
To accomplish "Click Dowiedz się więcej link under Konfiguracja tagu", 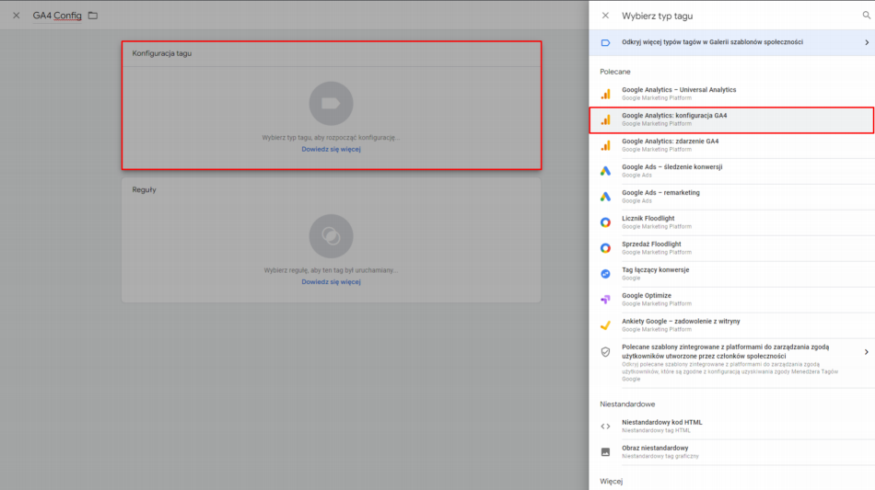I will [331, 149].
